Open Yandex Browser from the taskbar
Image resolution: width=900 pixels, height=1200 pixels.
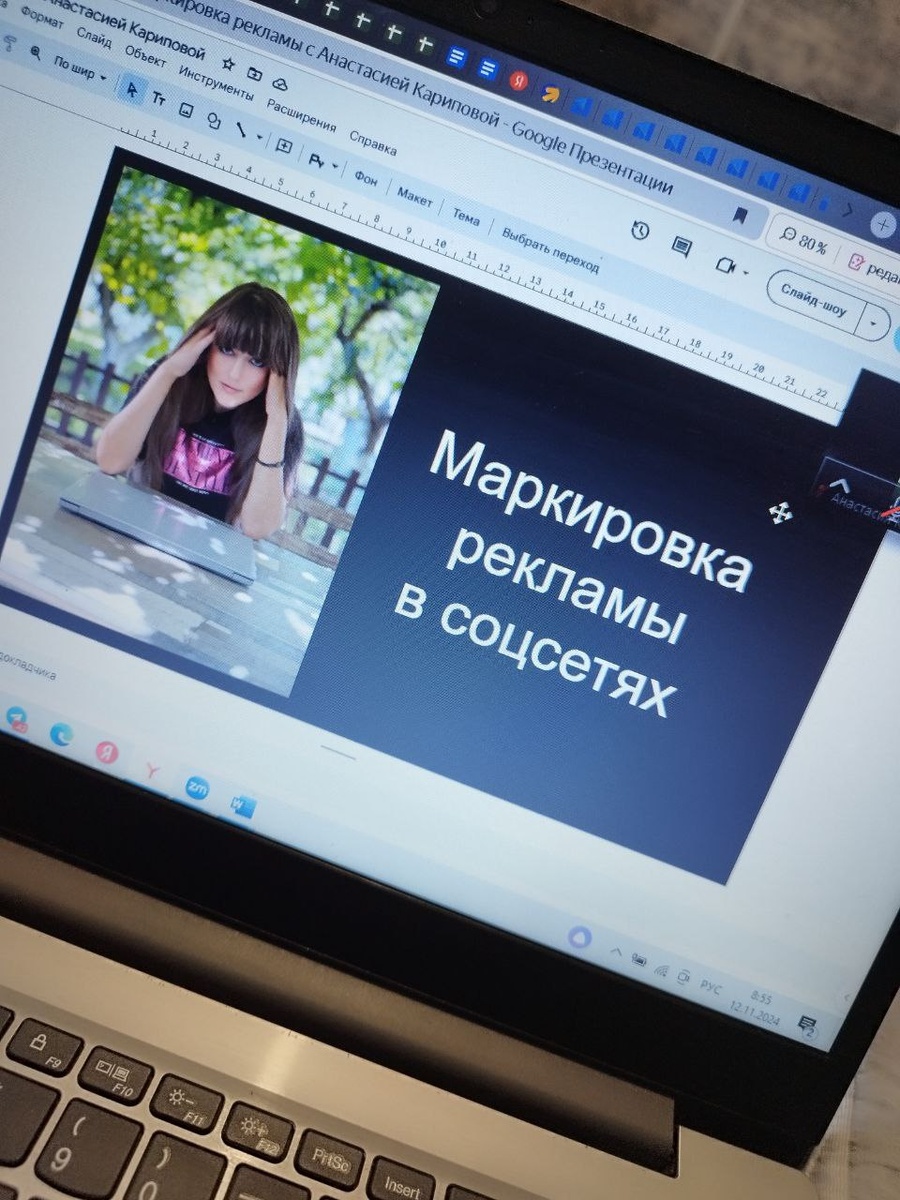point(152,770)
